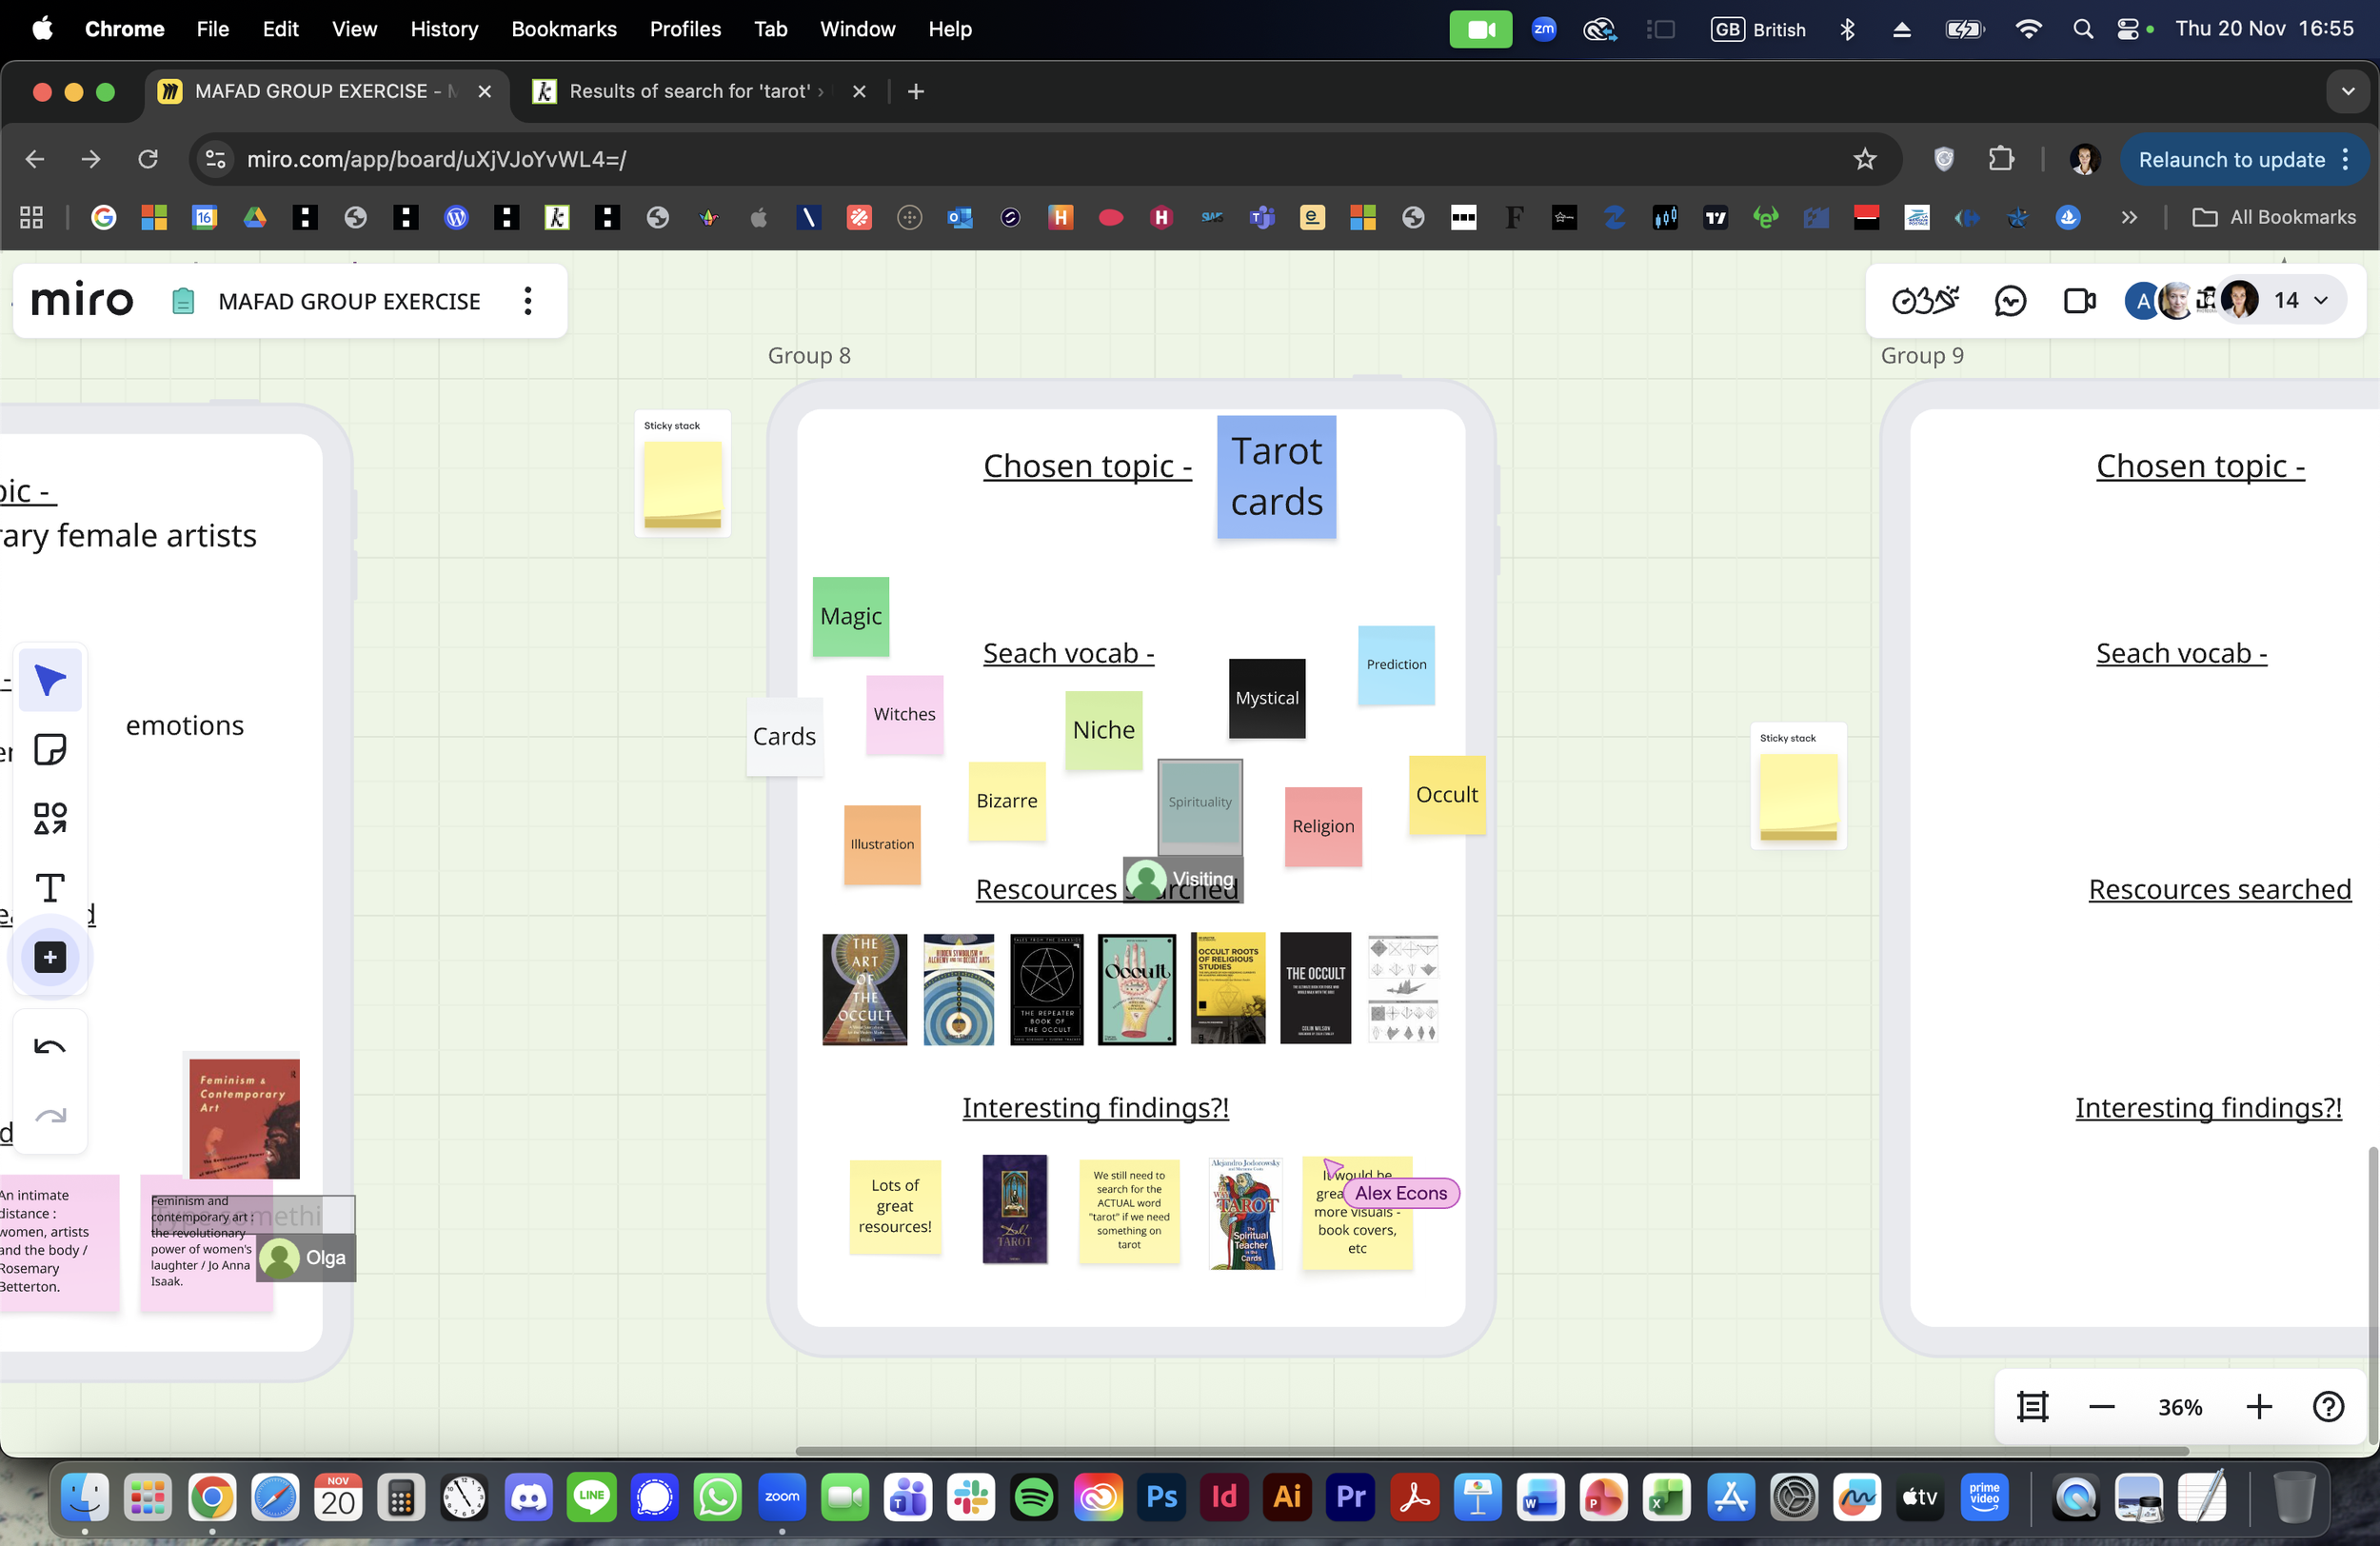Click the blue Tarot cards sticky note
Screen dimensions: 2380x1546
1276,477
